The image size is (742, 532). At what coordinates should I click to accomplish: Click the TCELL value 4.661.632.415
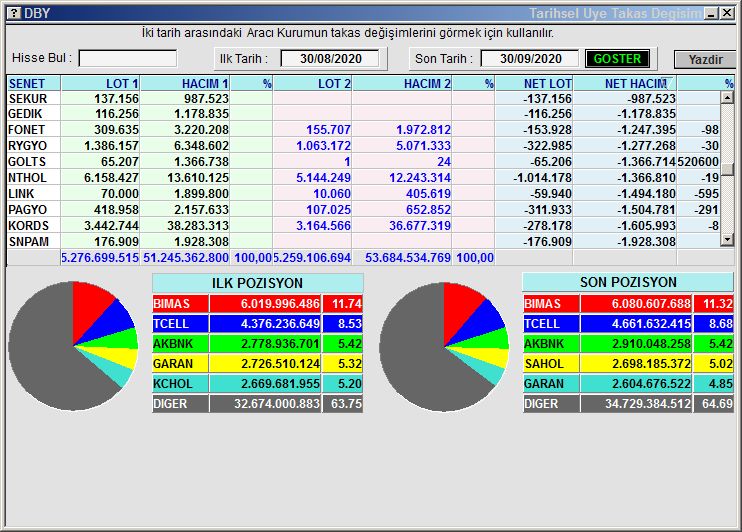click(651, 324)
